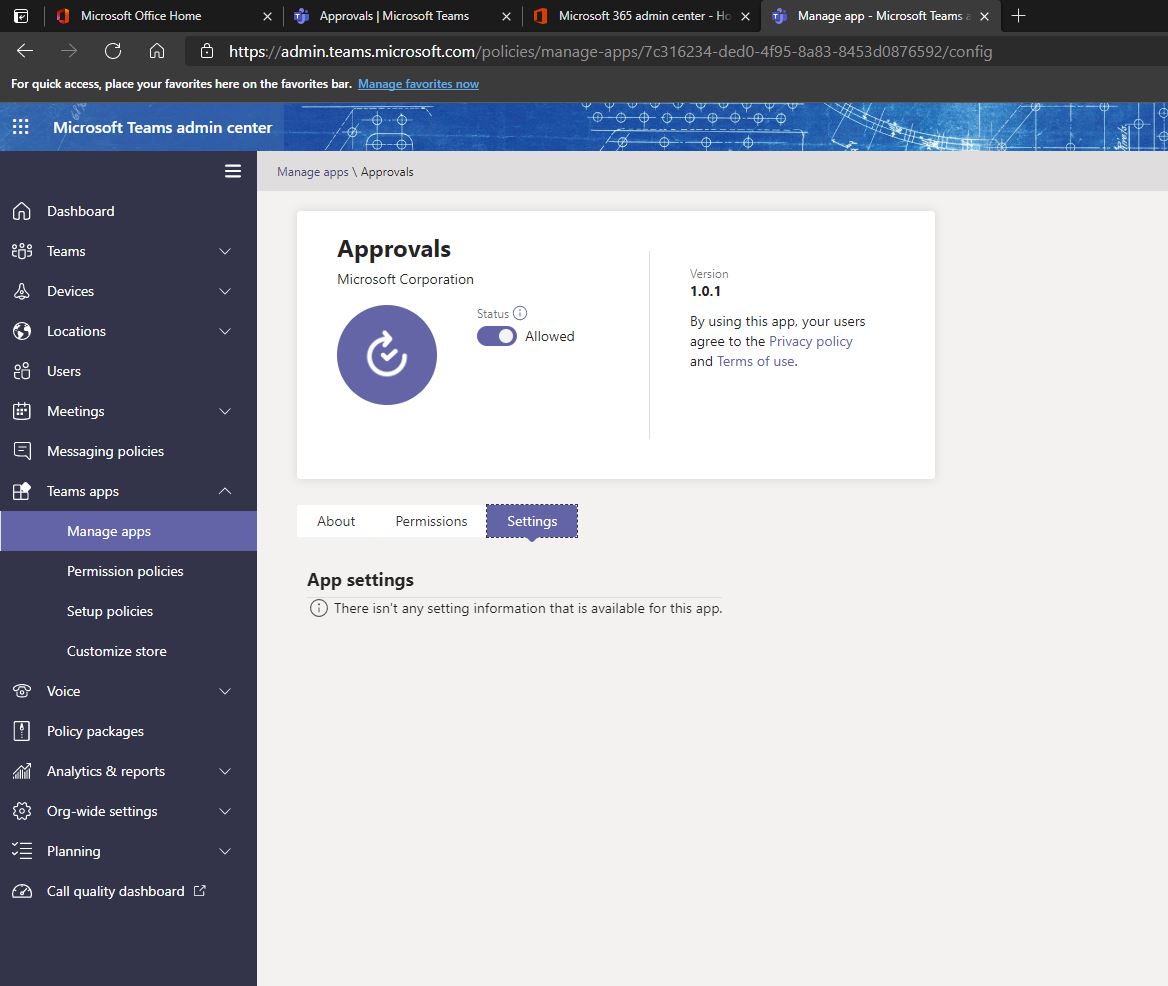Click the Teams people icon in sidebar
The height and width of the screenshot is (986, 1168).
pyautogui.click(x=22, y=251)
